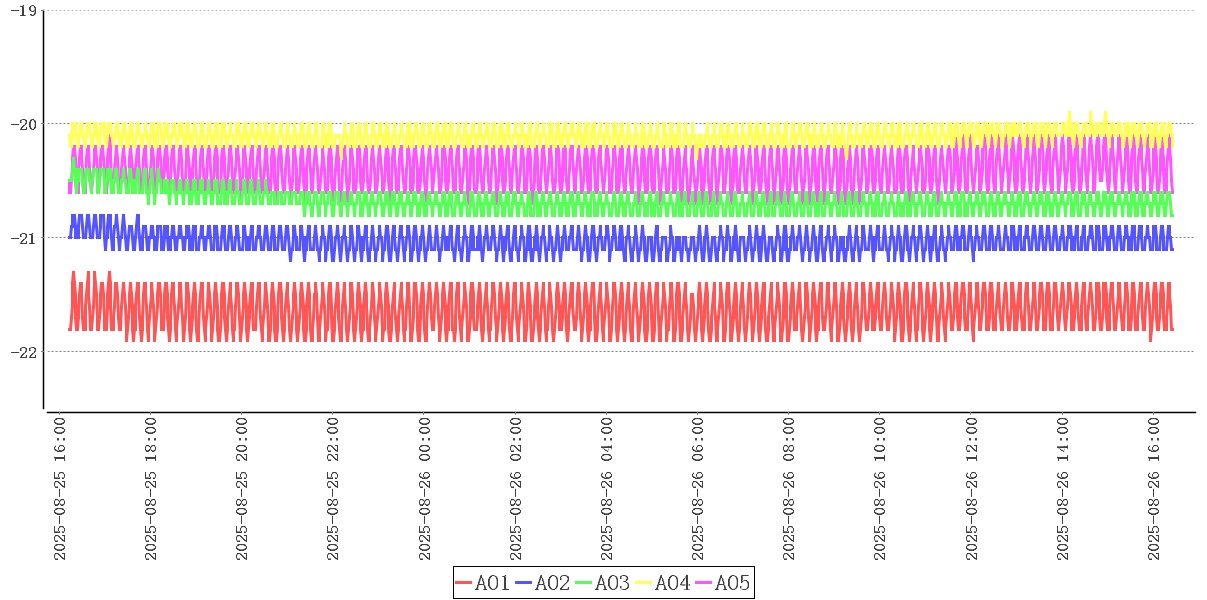Click the red A01 legend color marker
Image resolution: width=1207 pixels, height=600 pixels.
(x=464, y=583)
